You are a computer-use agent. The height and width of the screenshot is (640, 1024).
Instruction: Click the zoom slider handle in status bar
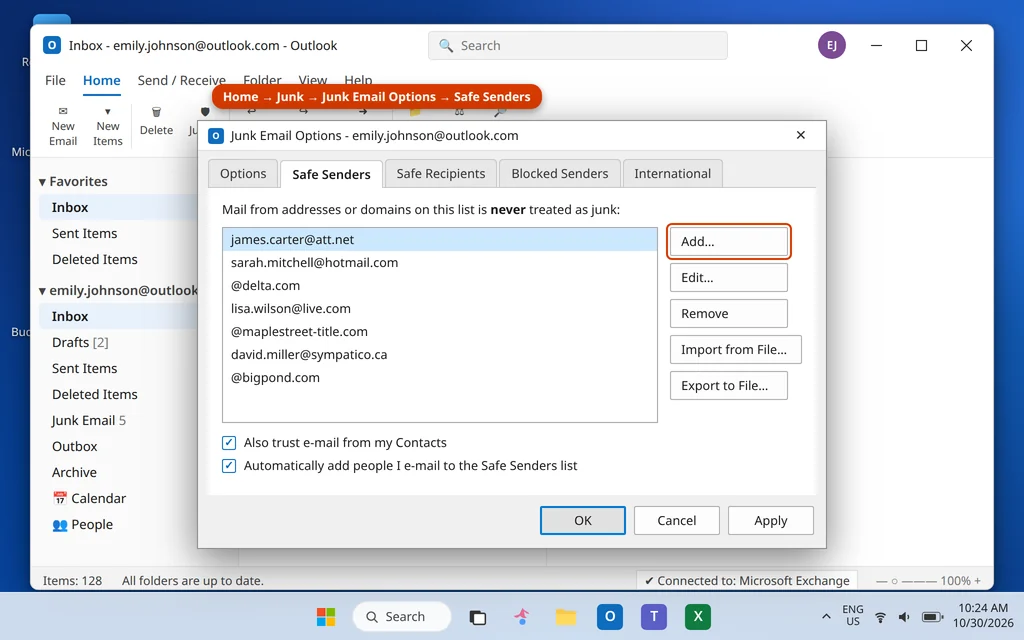895,581
